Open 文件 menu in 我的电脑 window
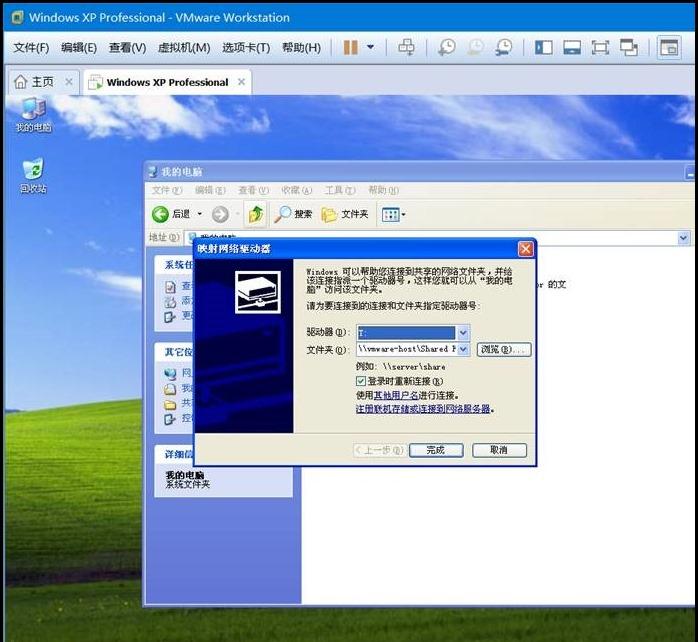 click(166, 191)
